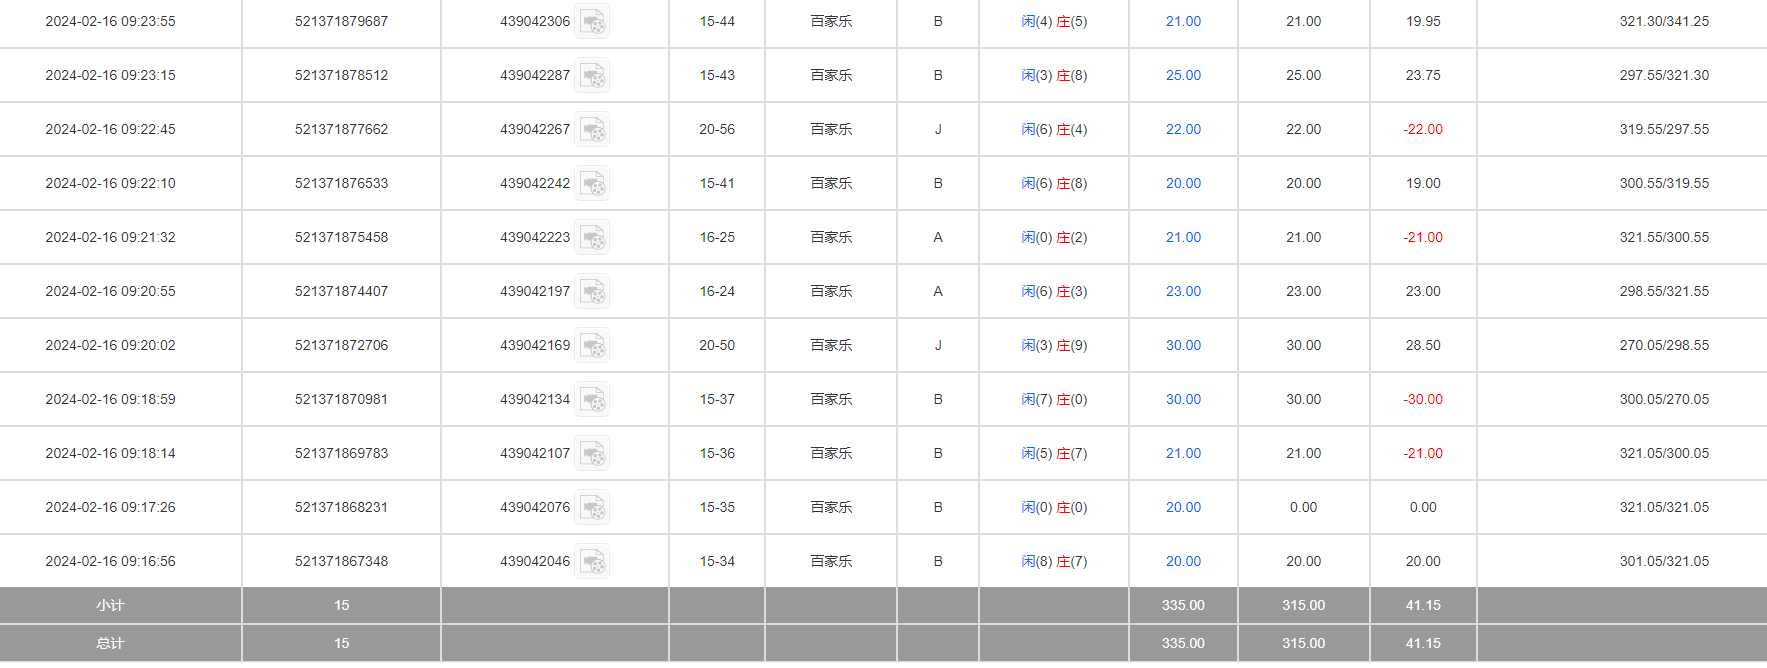Click the 小计 subtotal row label
This screenshot has width=1767, height=668.
click(x=110, y=605)
